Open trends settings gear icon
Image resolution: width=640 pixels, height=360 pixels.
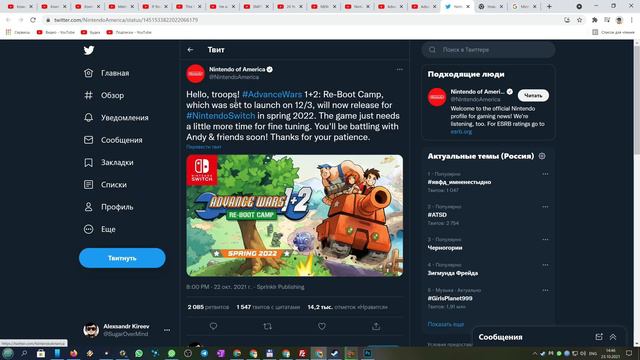point(542,156)
